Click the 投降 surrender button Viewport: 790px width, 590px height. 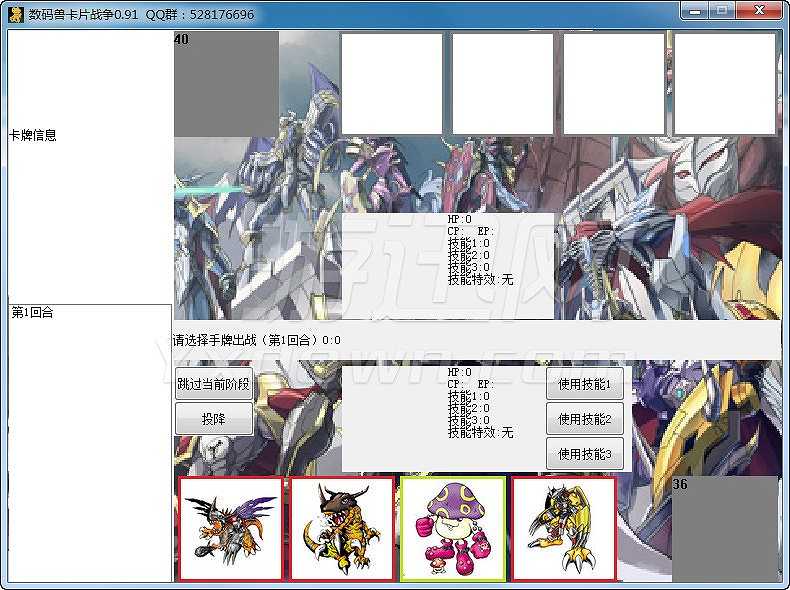point(214,419)
